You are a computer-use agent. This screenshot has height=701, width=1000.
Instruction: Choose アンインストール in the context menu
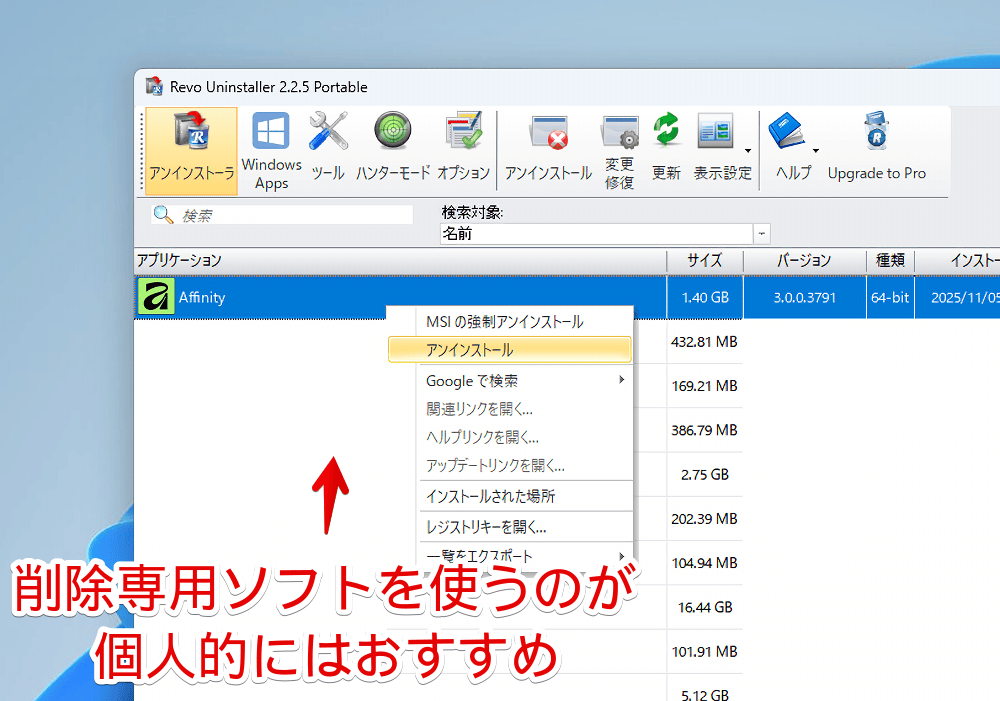tap(509, 350)
